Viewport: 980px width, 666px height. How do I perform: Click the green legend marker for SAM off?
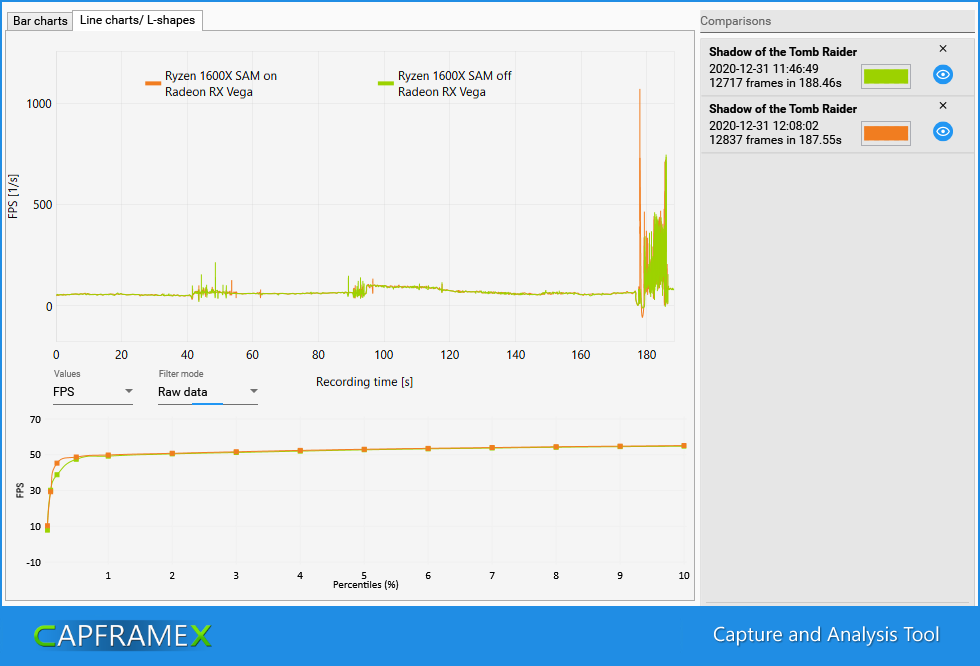(385, 83)
